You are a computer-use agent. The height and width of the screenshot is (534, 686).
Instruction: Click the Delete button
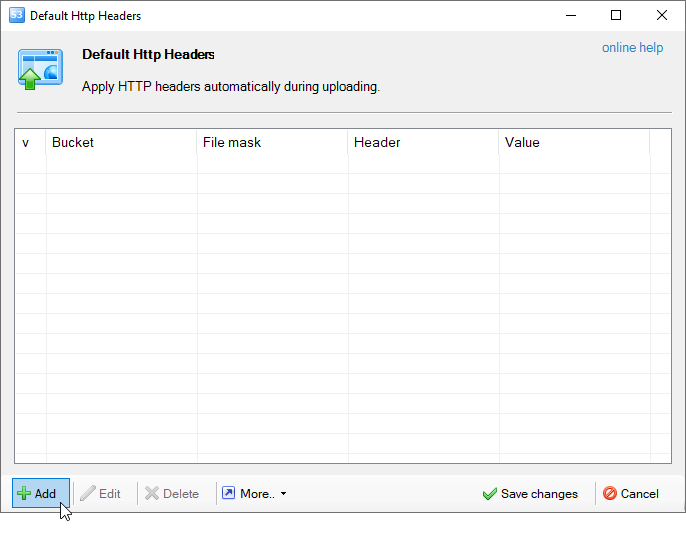coord(172,493)
